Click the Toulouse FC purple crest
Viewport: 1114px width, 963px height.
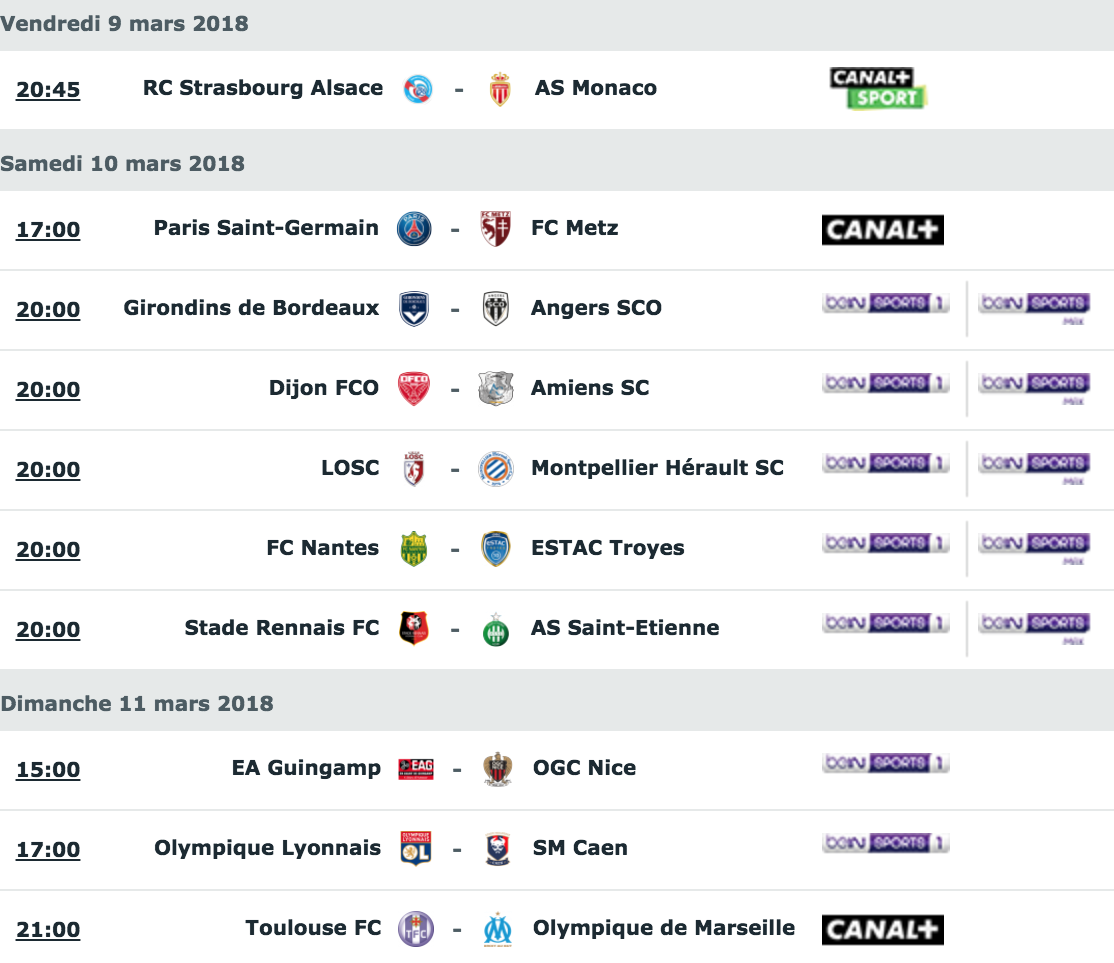(x=416, y=929)
